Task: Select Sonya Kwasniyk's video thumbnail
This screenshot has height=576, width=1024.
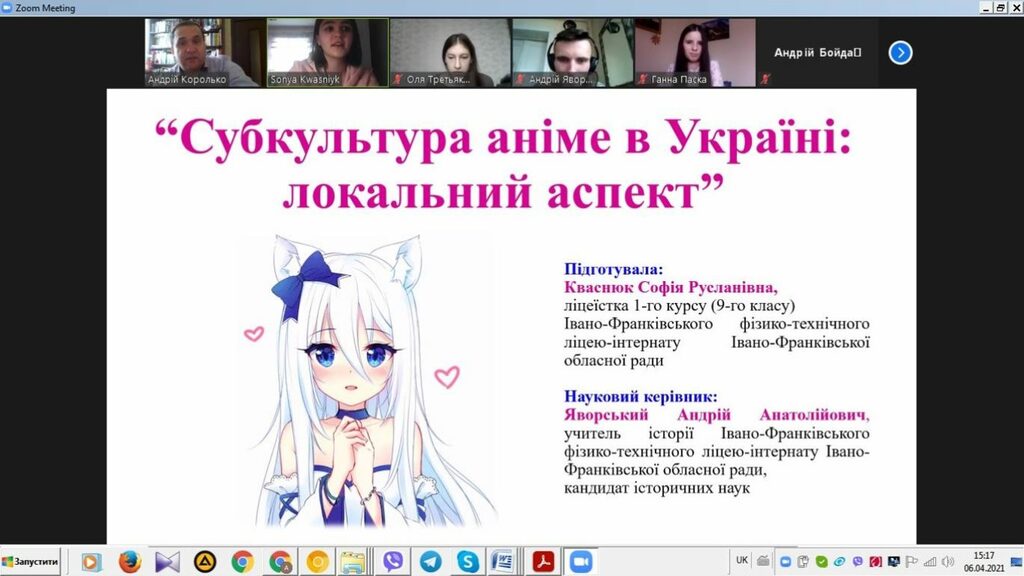Action: 327,52
